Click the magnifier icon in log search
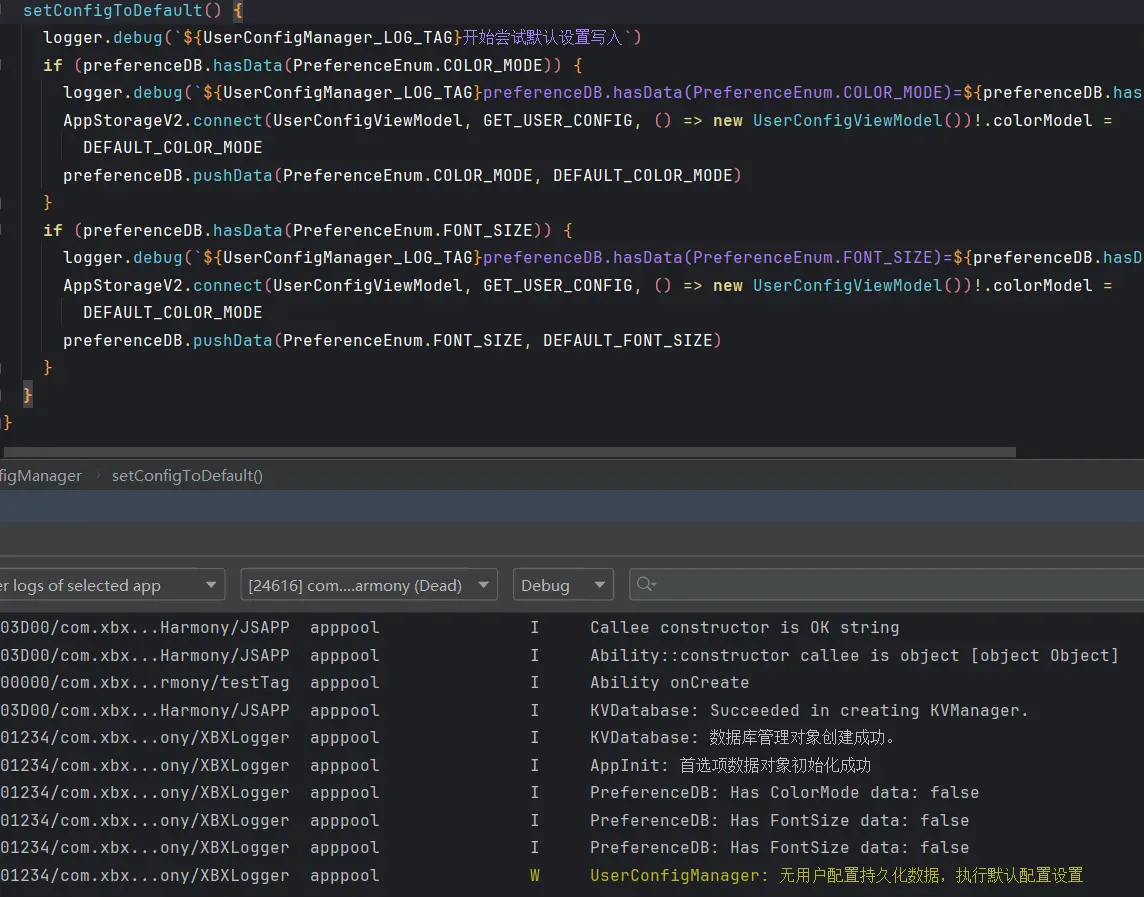The image size is (1144, 897). (x=646, y=585)
